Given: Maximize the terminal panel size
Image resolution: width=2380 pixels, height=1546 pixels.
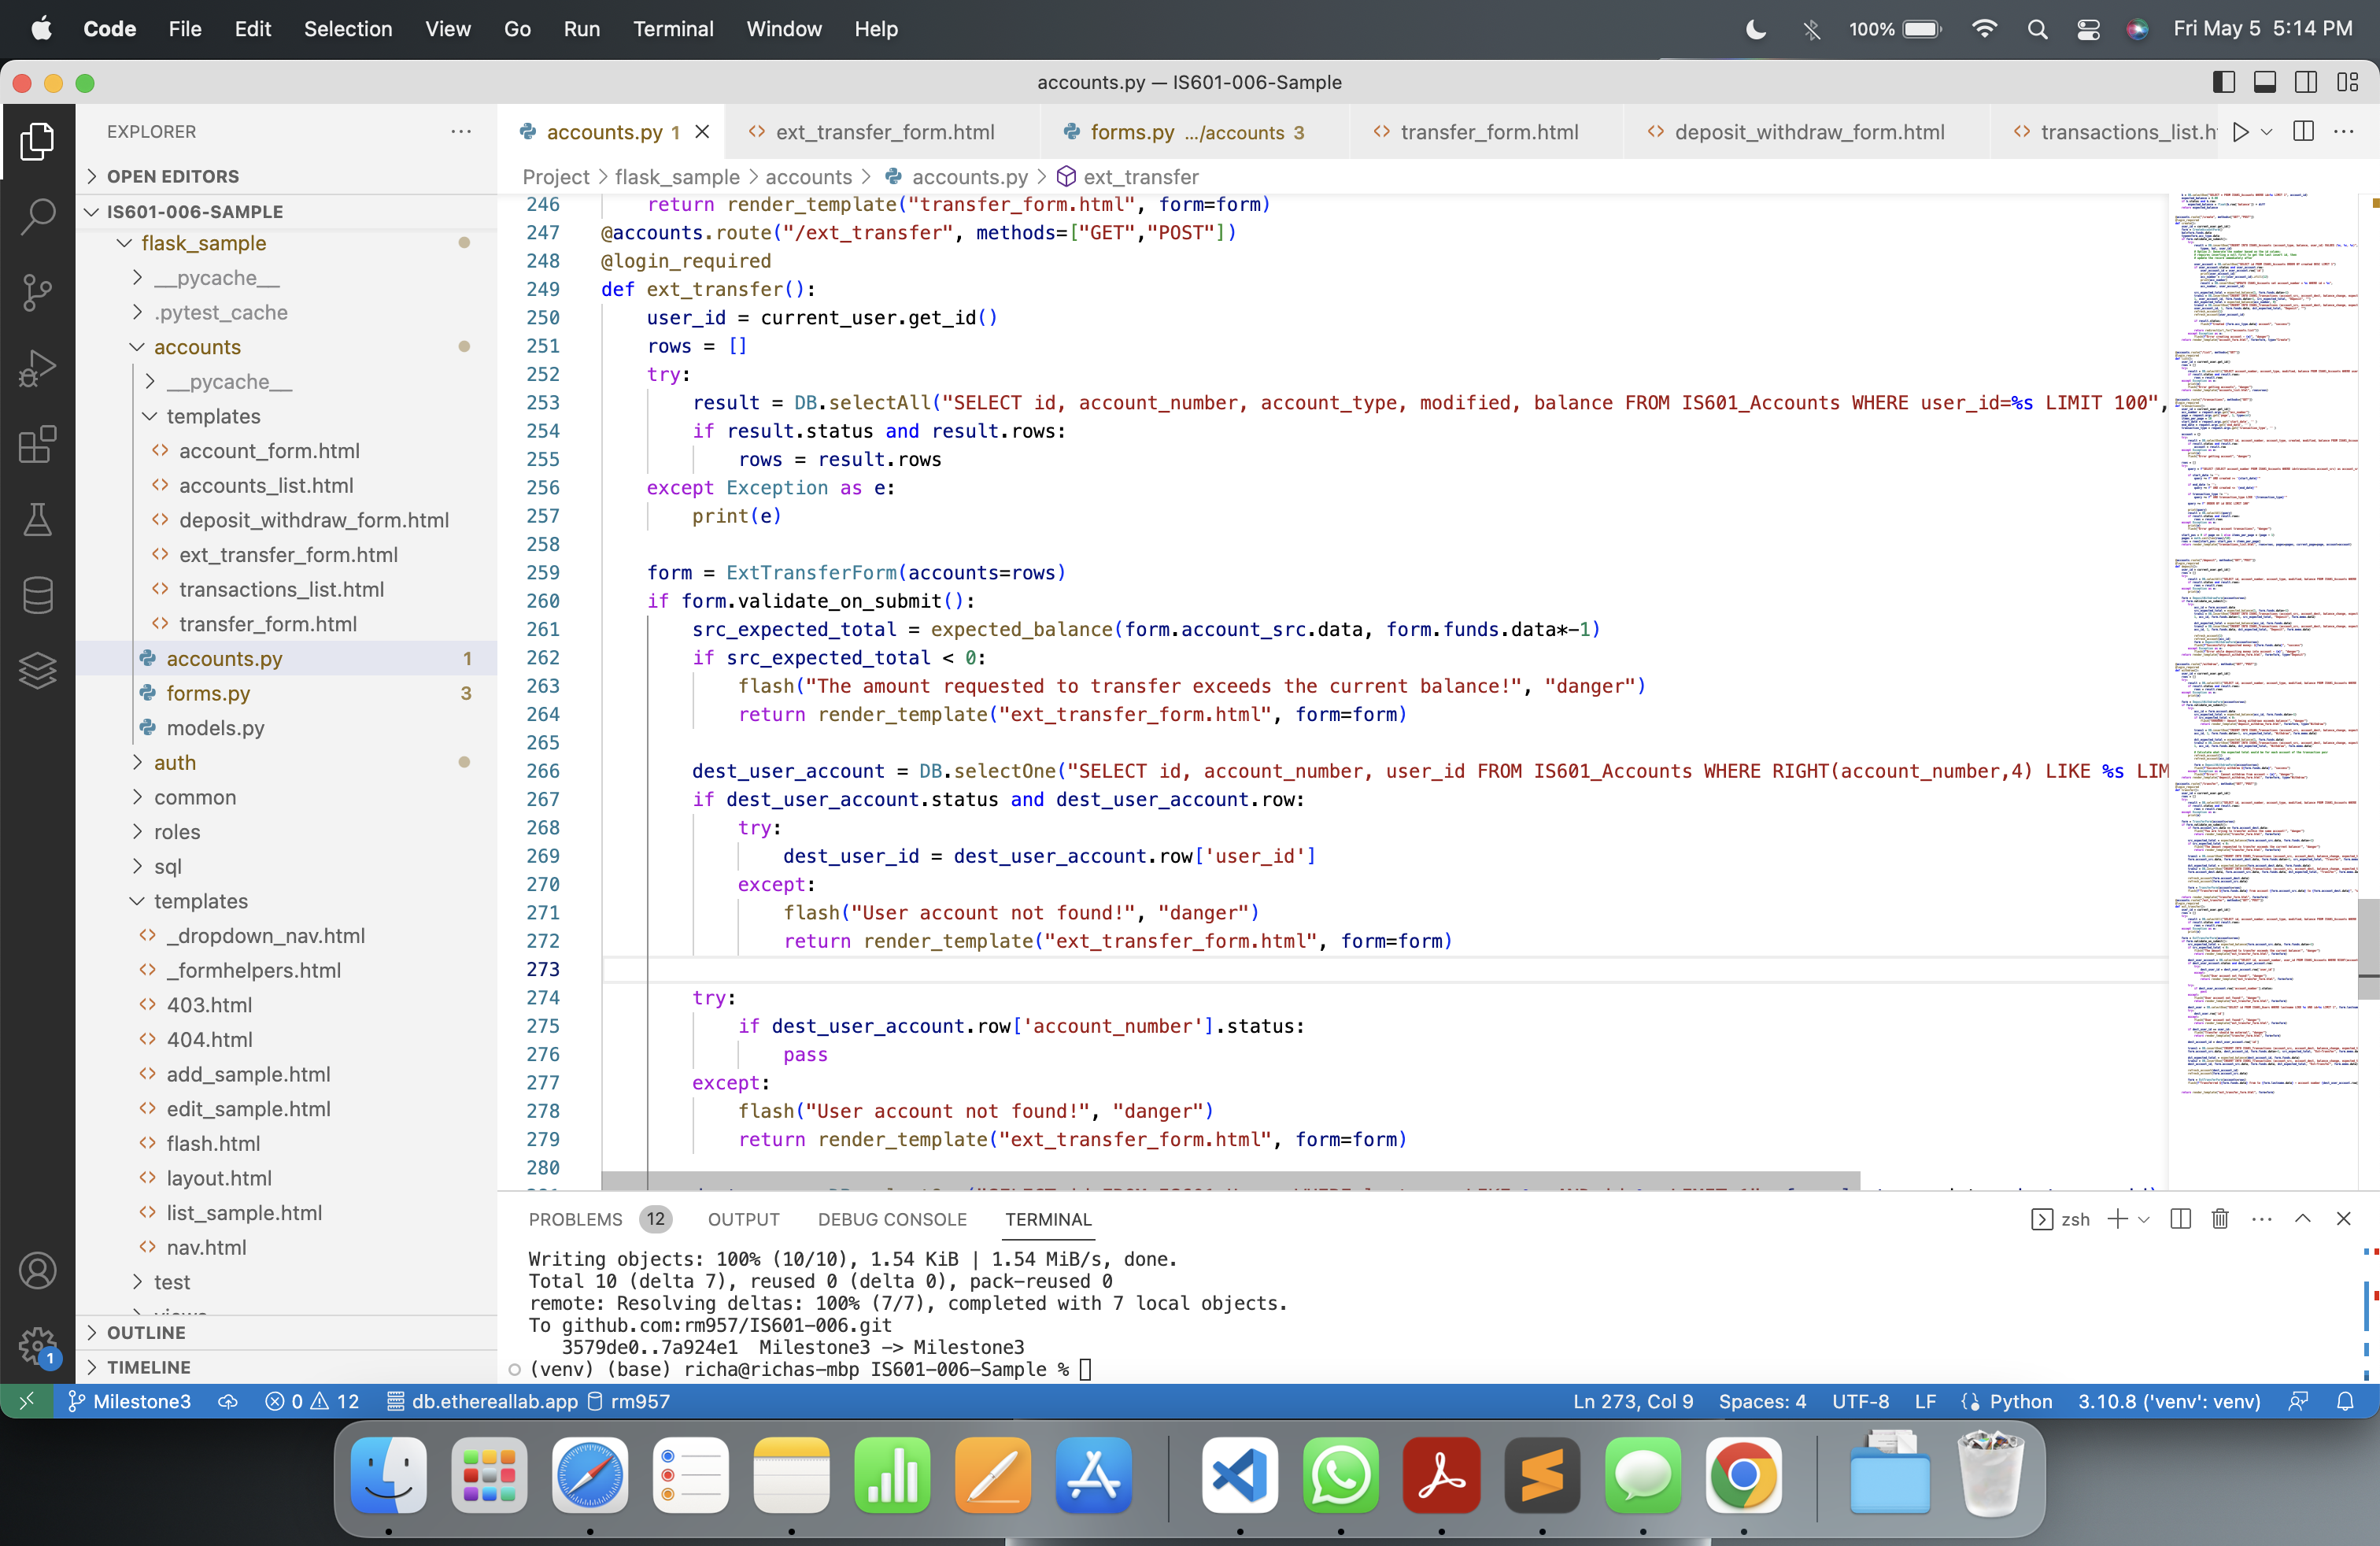Looking at the screenshot, I should [x=2302, y=1219].
